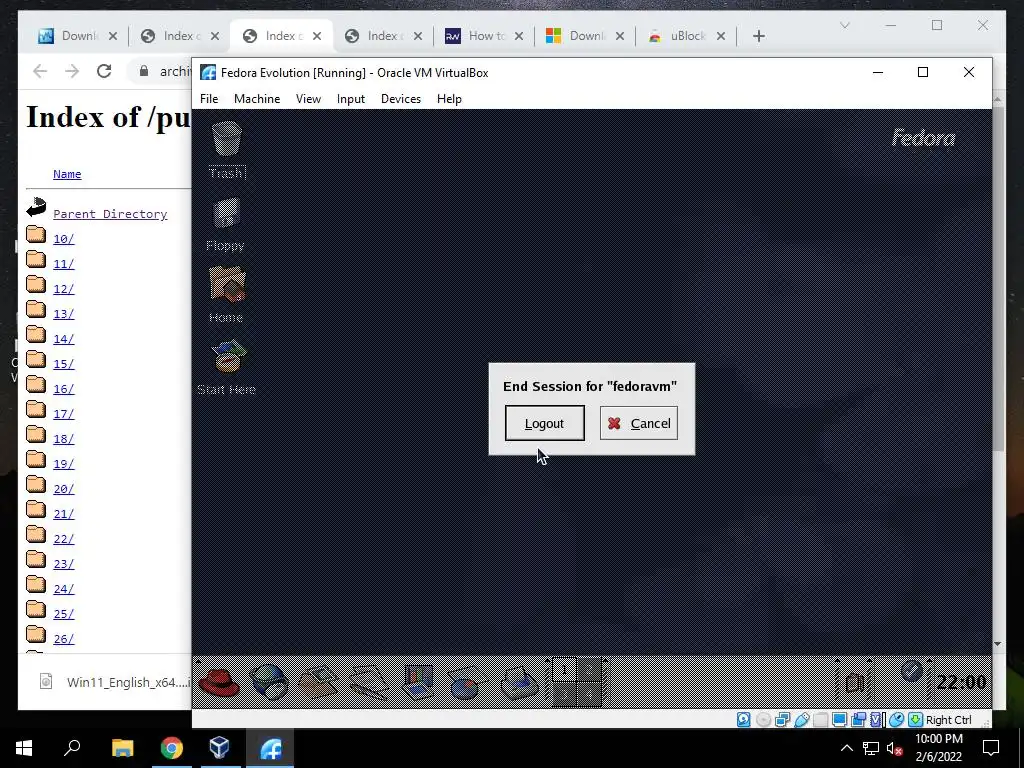
Task: Open Chrome from the taskbar
Action: [172, 748]
